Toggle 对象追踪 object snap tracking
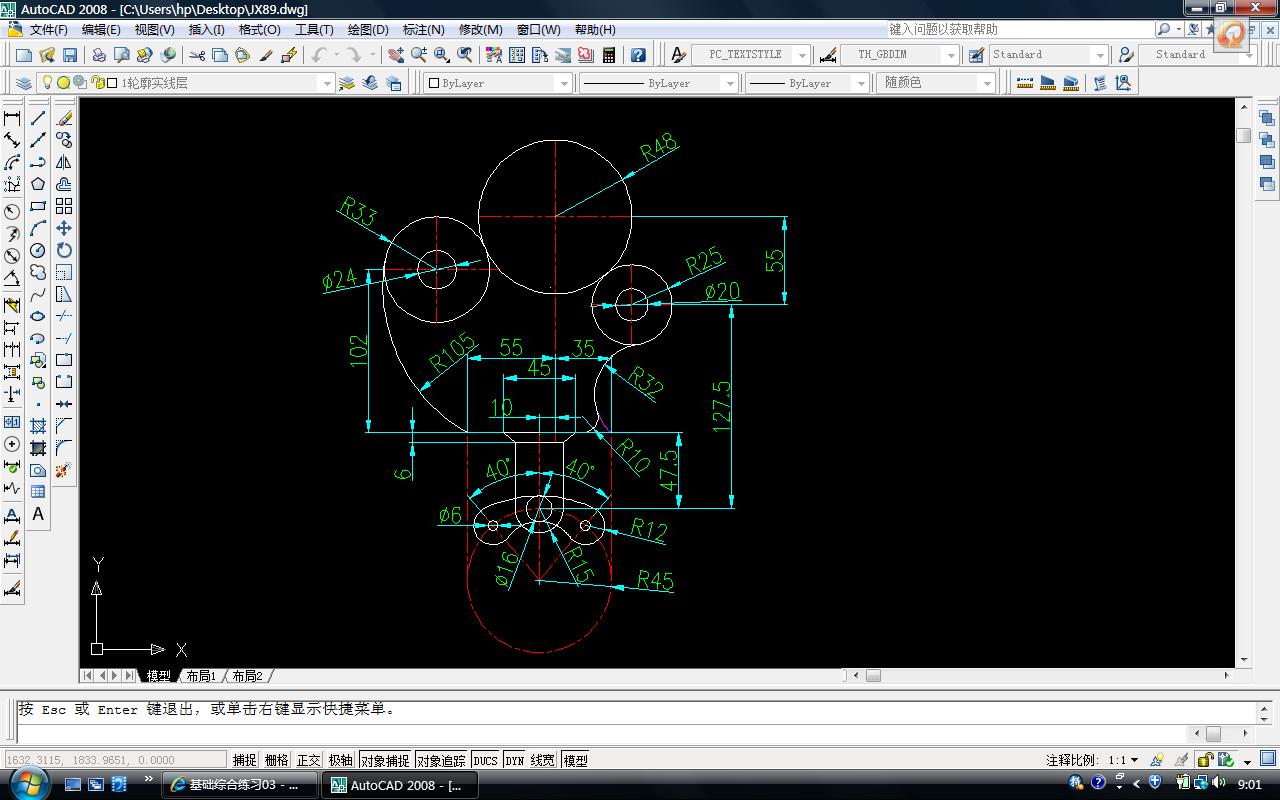Screen dimensions: 1280x800 (x=441, y=760)
